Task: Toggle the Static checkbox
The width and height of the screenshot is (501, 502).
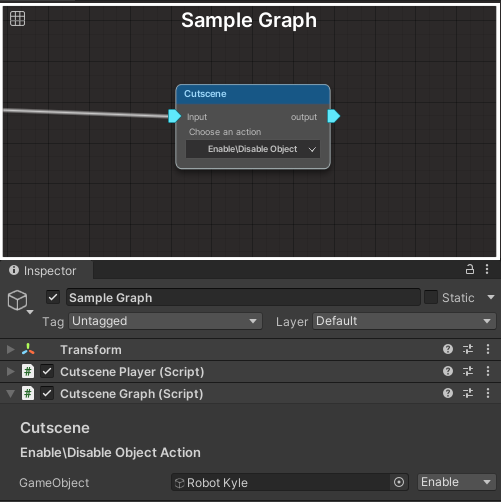Action: click(x=431, y=297)
